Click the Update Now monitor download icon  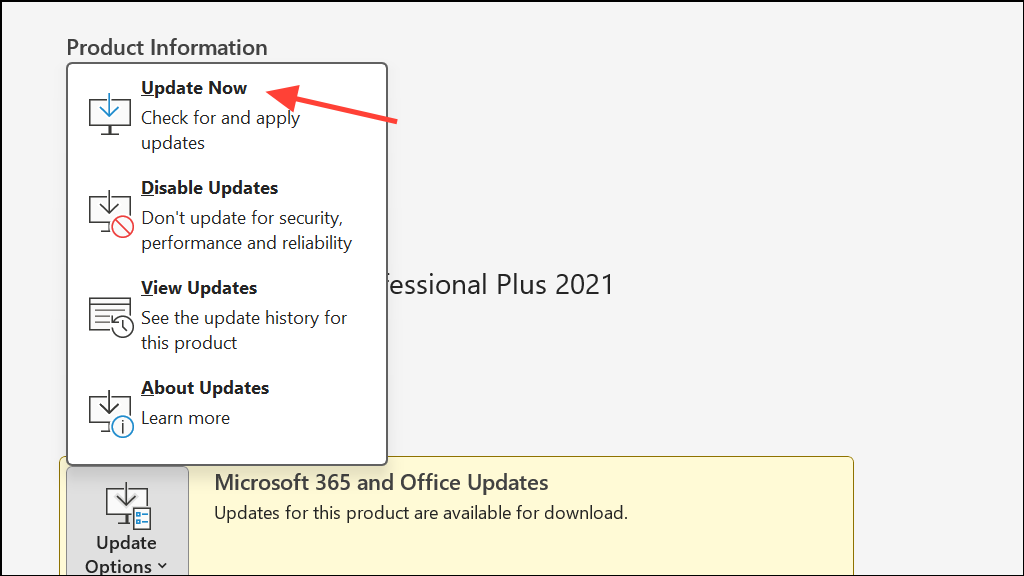tap(110, 114)
